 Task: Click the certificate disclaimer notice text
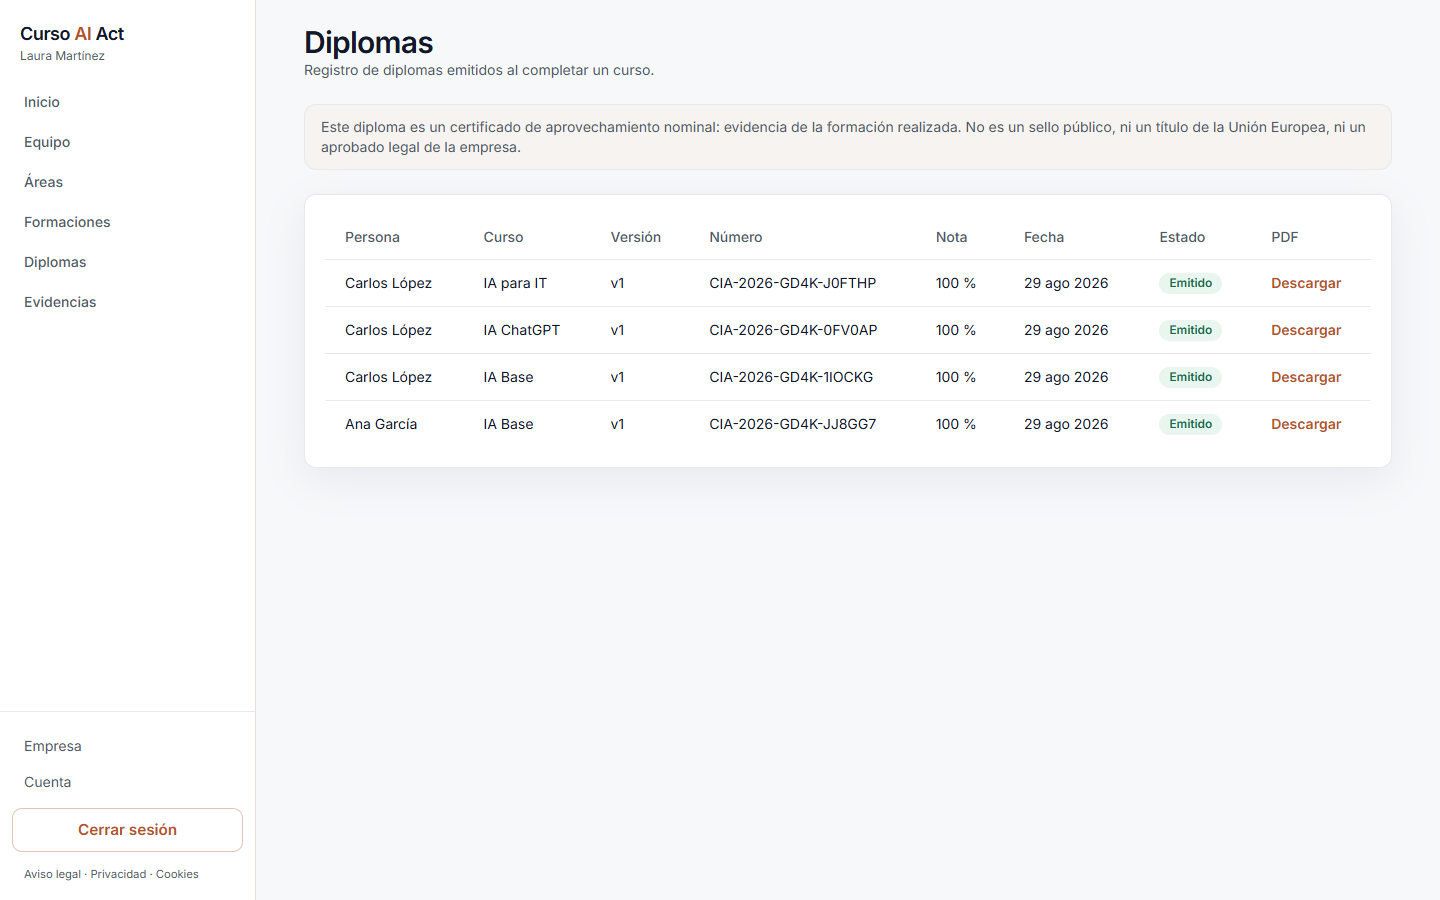coord(848,137)
